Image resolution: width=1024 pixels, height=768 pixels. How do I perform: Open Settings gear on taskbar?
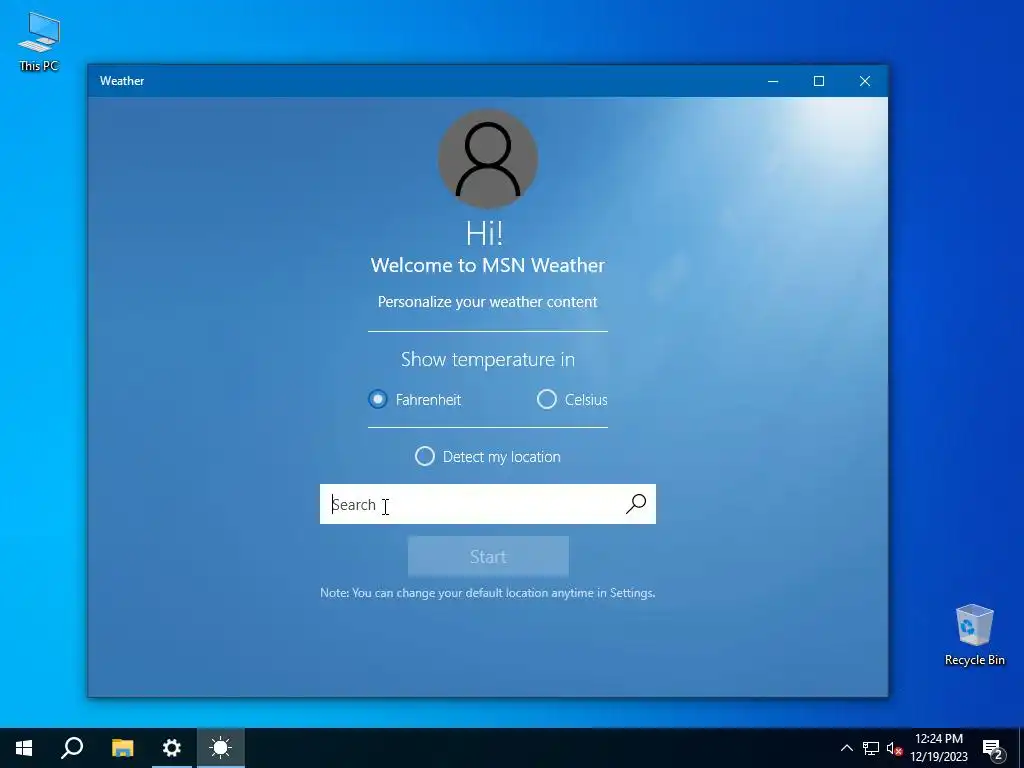pos(171,748)
